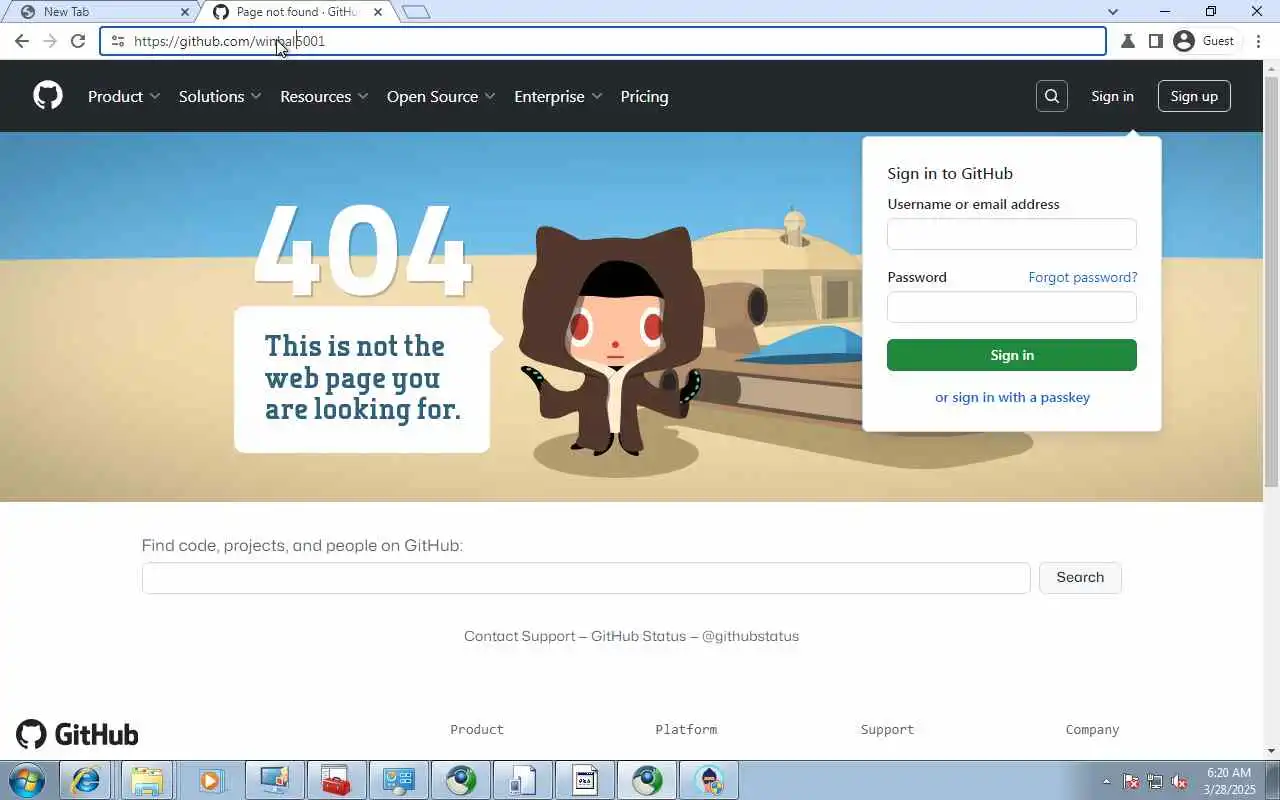
Task: Open the tab search chevron
Action: pos(1113,12)
